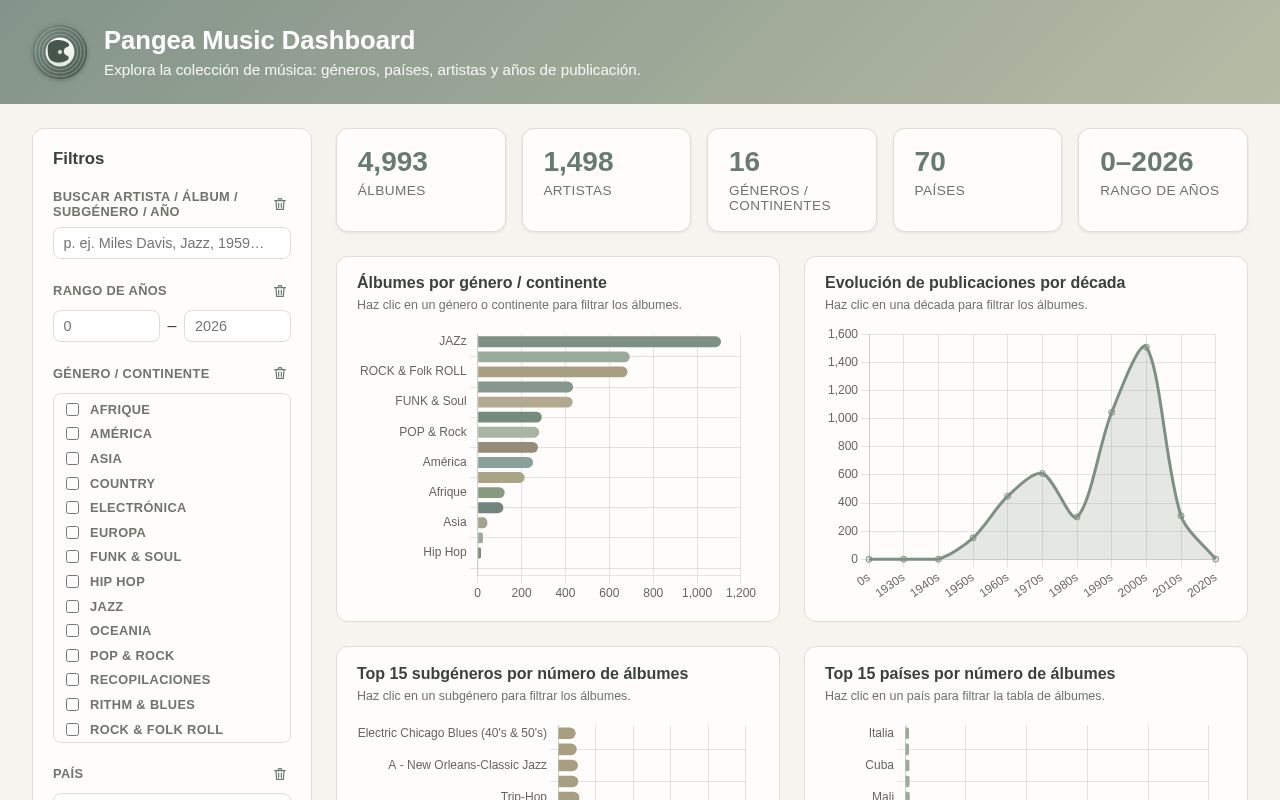This screenshot has width=1280, height=800.
Task: Check the AMÉRICA checkbox
Action: pyautogui.click(x=72, y=433)
